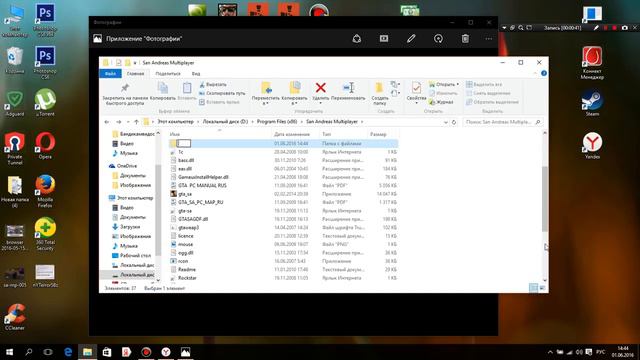The width and height of the screenshot is (640, 360).
Task: Click the Explorer help question-mark icon
Action: tap(544, 73)
